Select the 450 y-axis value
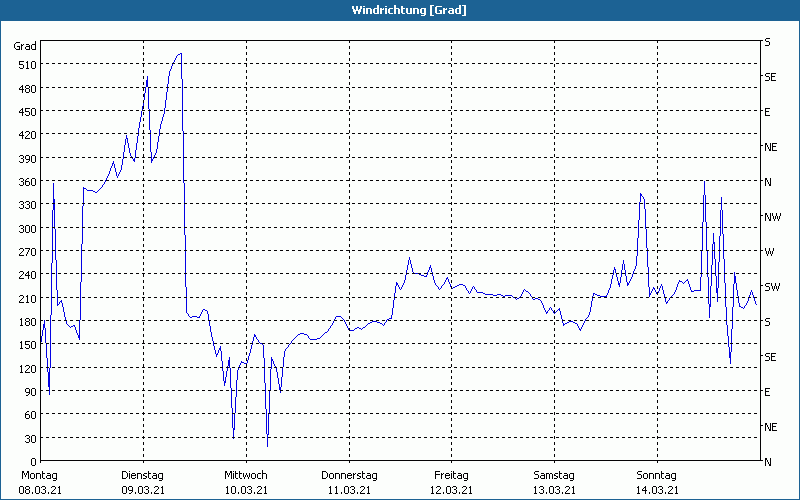This screenshot has height=500, width=800. tap(28, 112)
